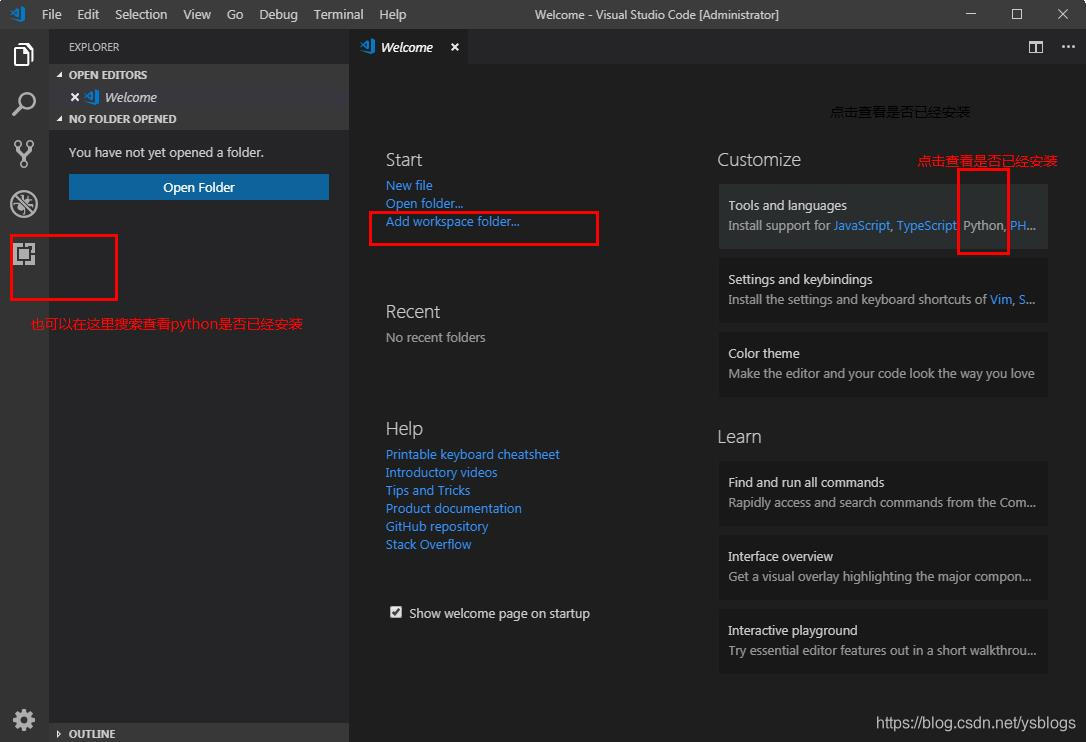The width and height of the screenshot is (1086, 742).
Task: Click the JavaScript language link
Action: click(862, 226)
